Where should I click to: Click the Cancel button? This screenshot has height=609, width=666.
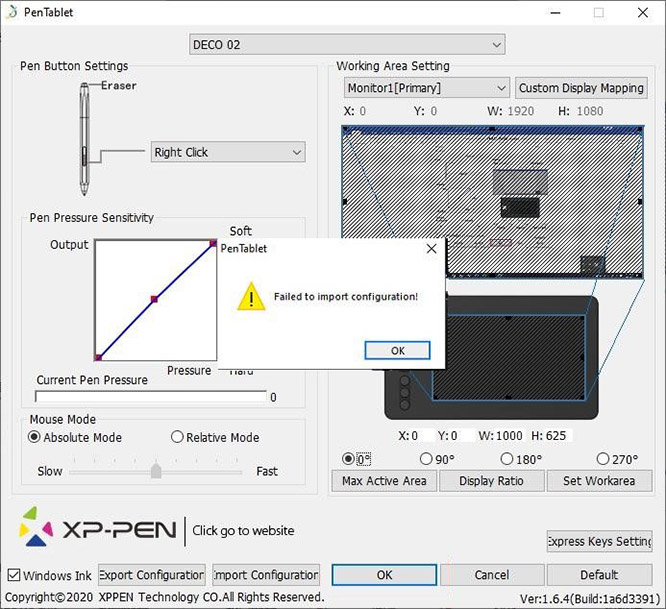click(x=492, y=575)
